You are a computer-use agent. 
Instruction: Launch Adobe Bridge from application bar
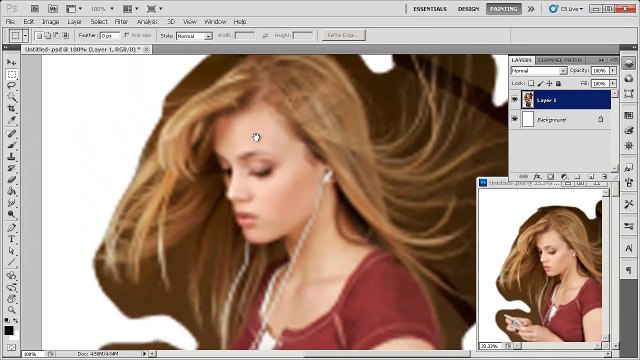click(35, 9)
